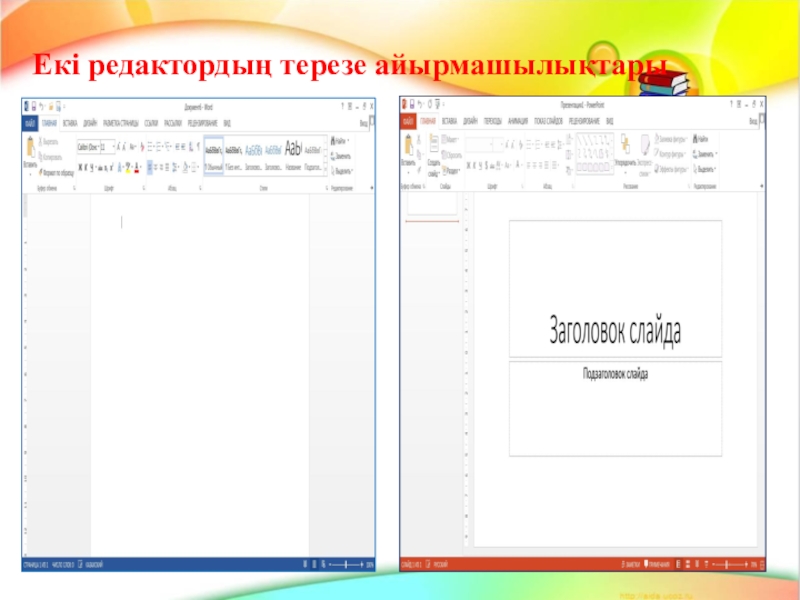The image size is (800, 600).
Task: Apply Обычный style in Word styles gallery
Action: [x=214, y=156]
